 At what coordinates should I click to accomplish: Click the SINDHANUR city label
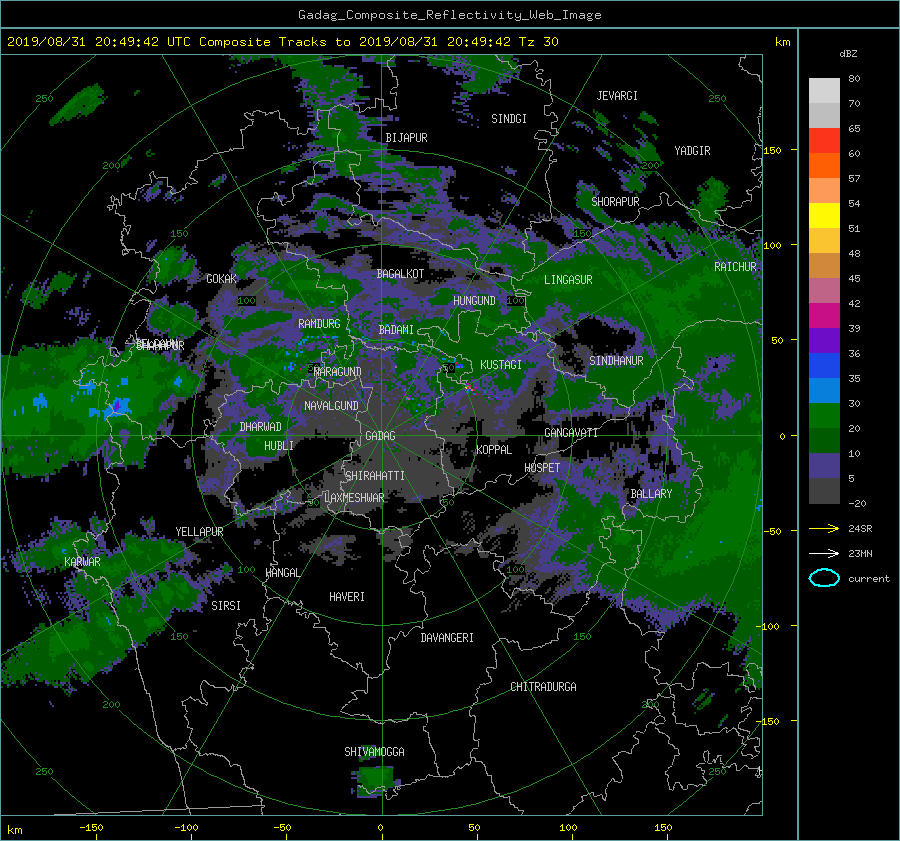[x=616, y=361]
